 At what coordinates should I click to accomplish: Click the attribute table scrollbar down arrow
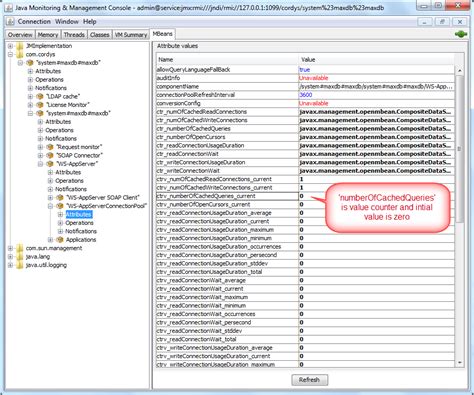tap(459, 363)
